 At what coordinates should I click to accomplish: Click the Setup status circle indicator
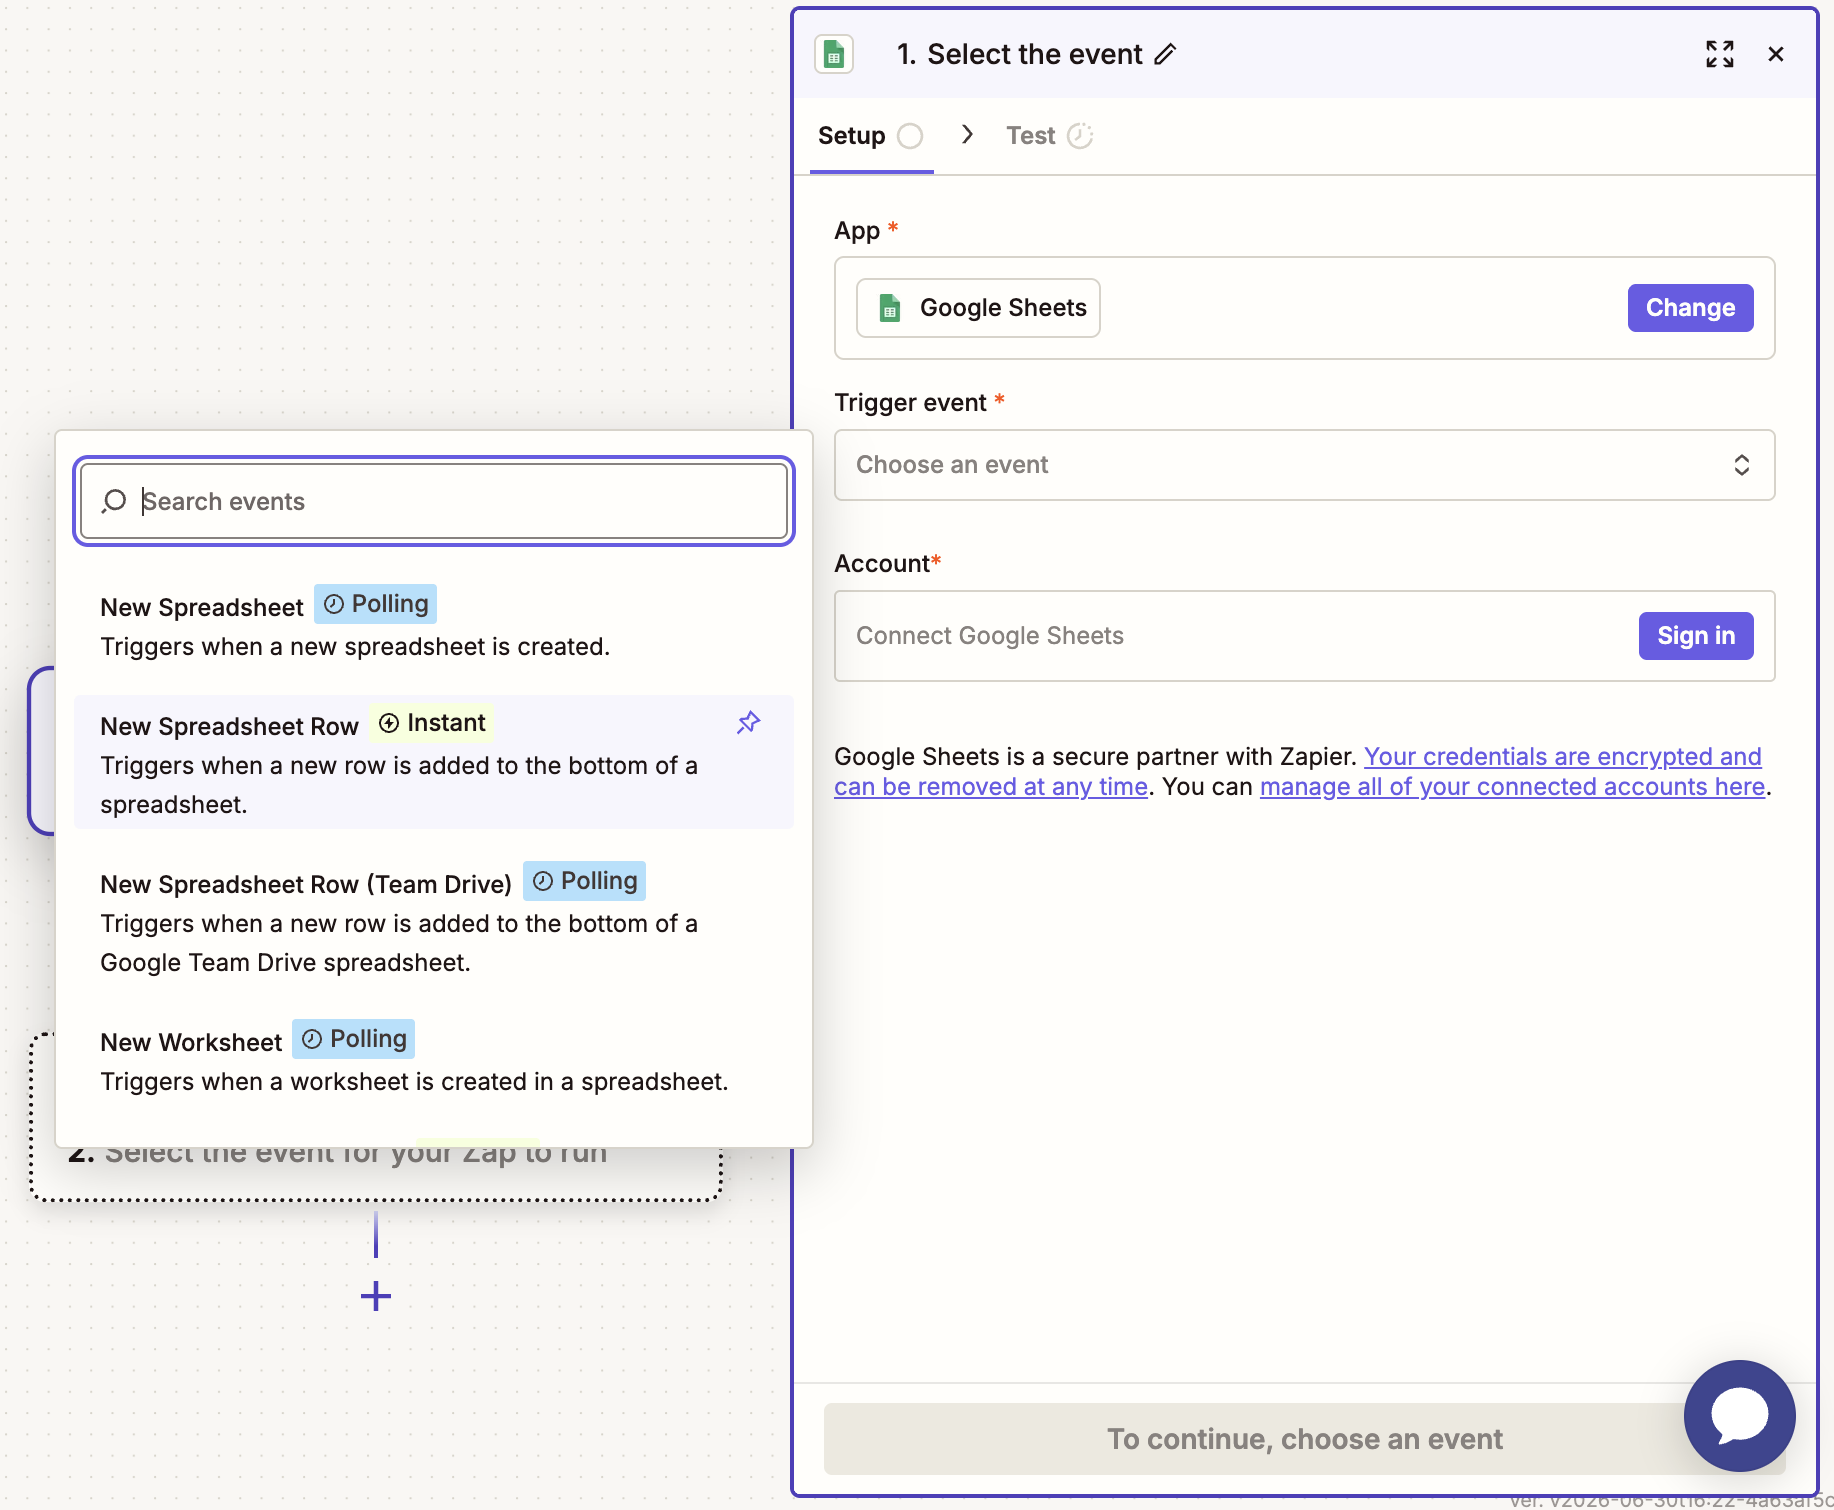point(910,136)
